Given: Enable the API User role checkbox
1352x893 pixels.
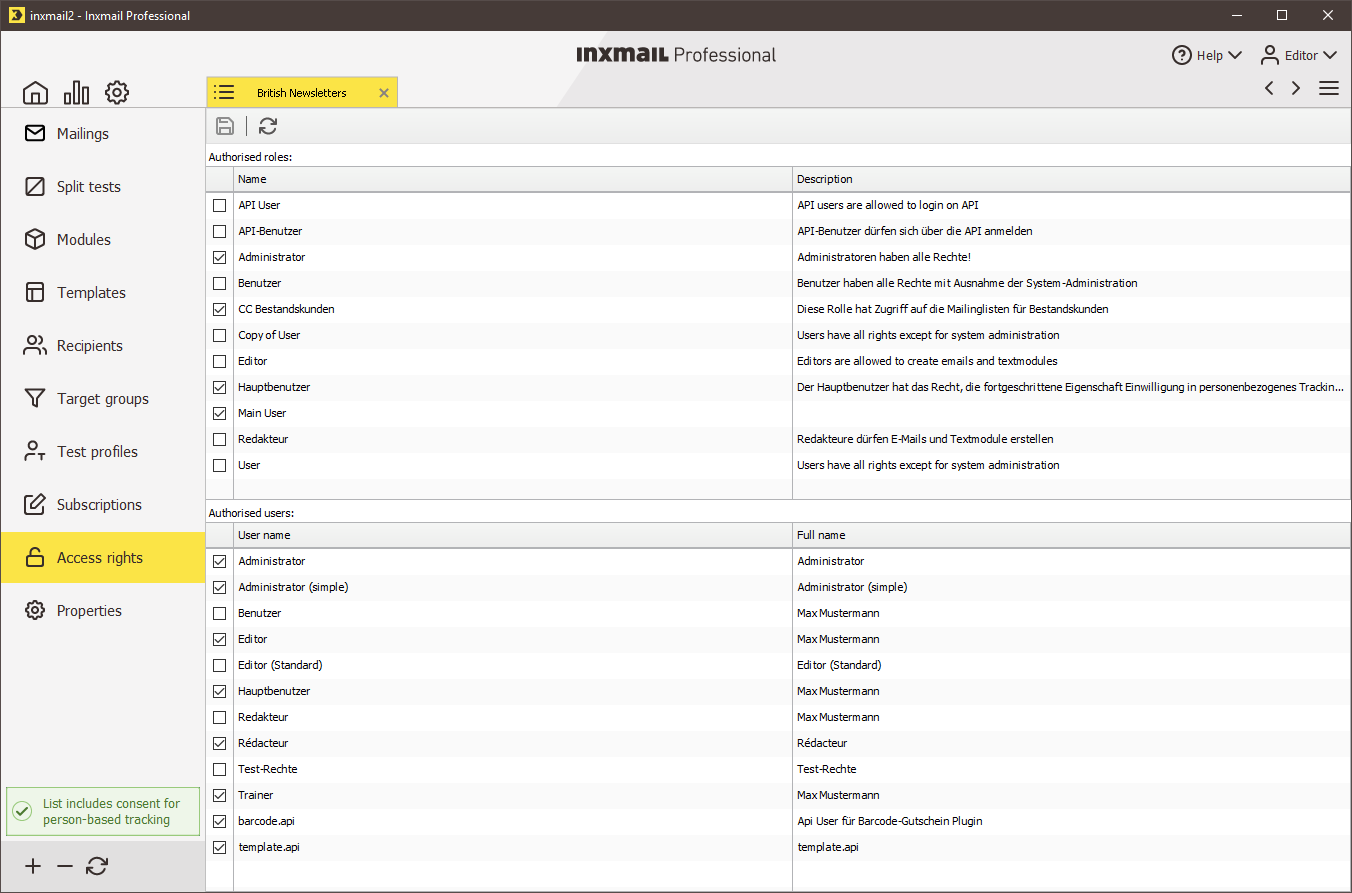Looking at the screenshot, I should coord(220,205).
